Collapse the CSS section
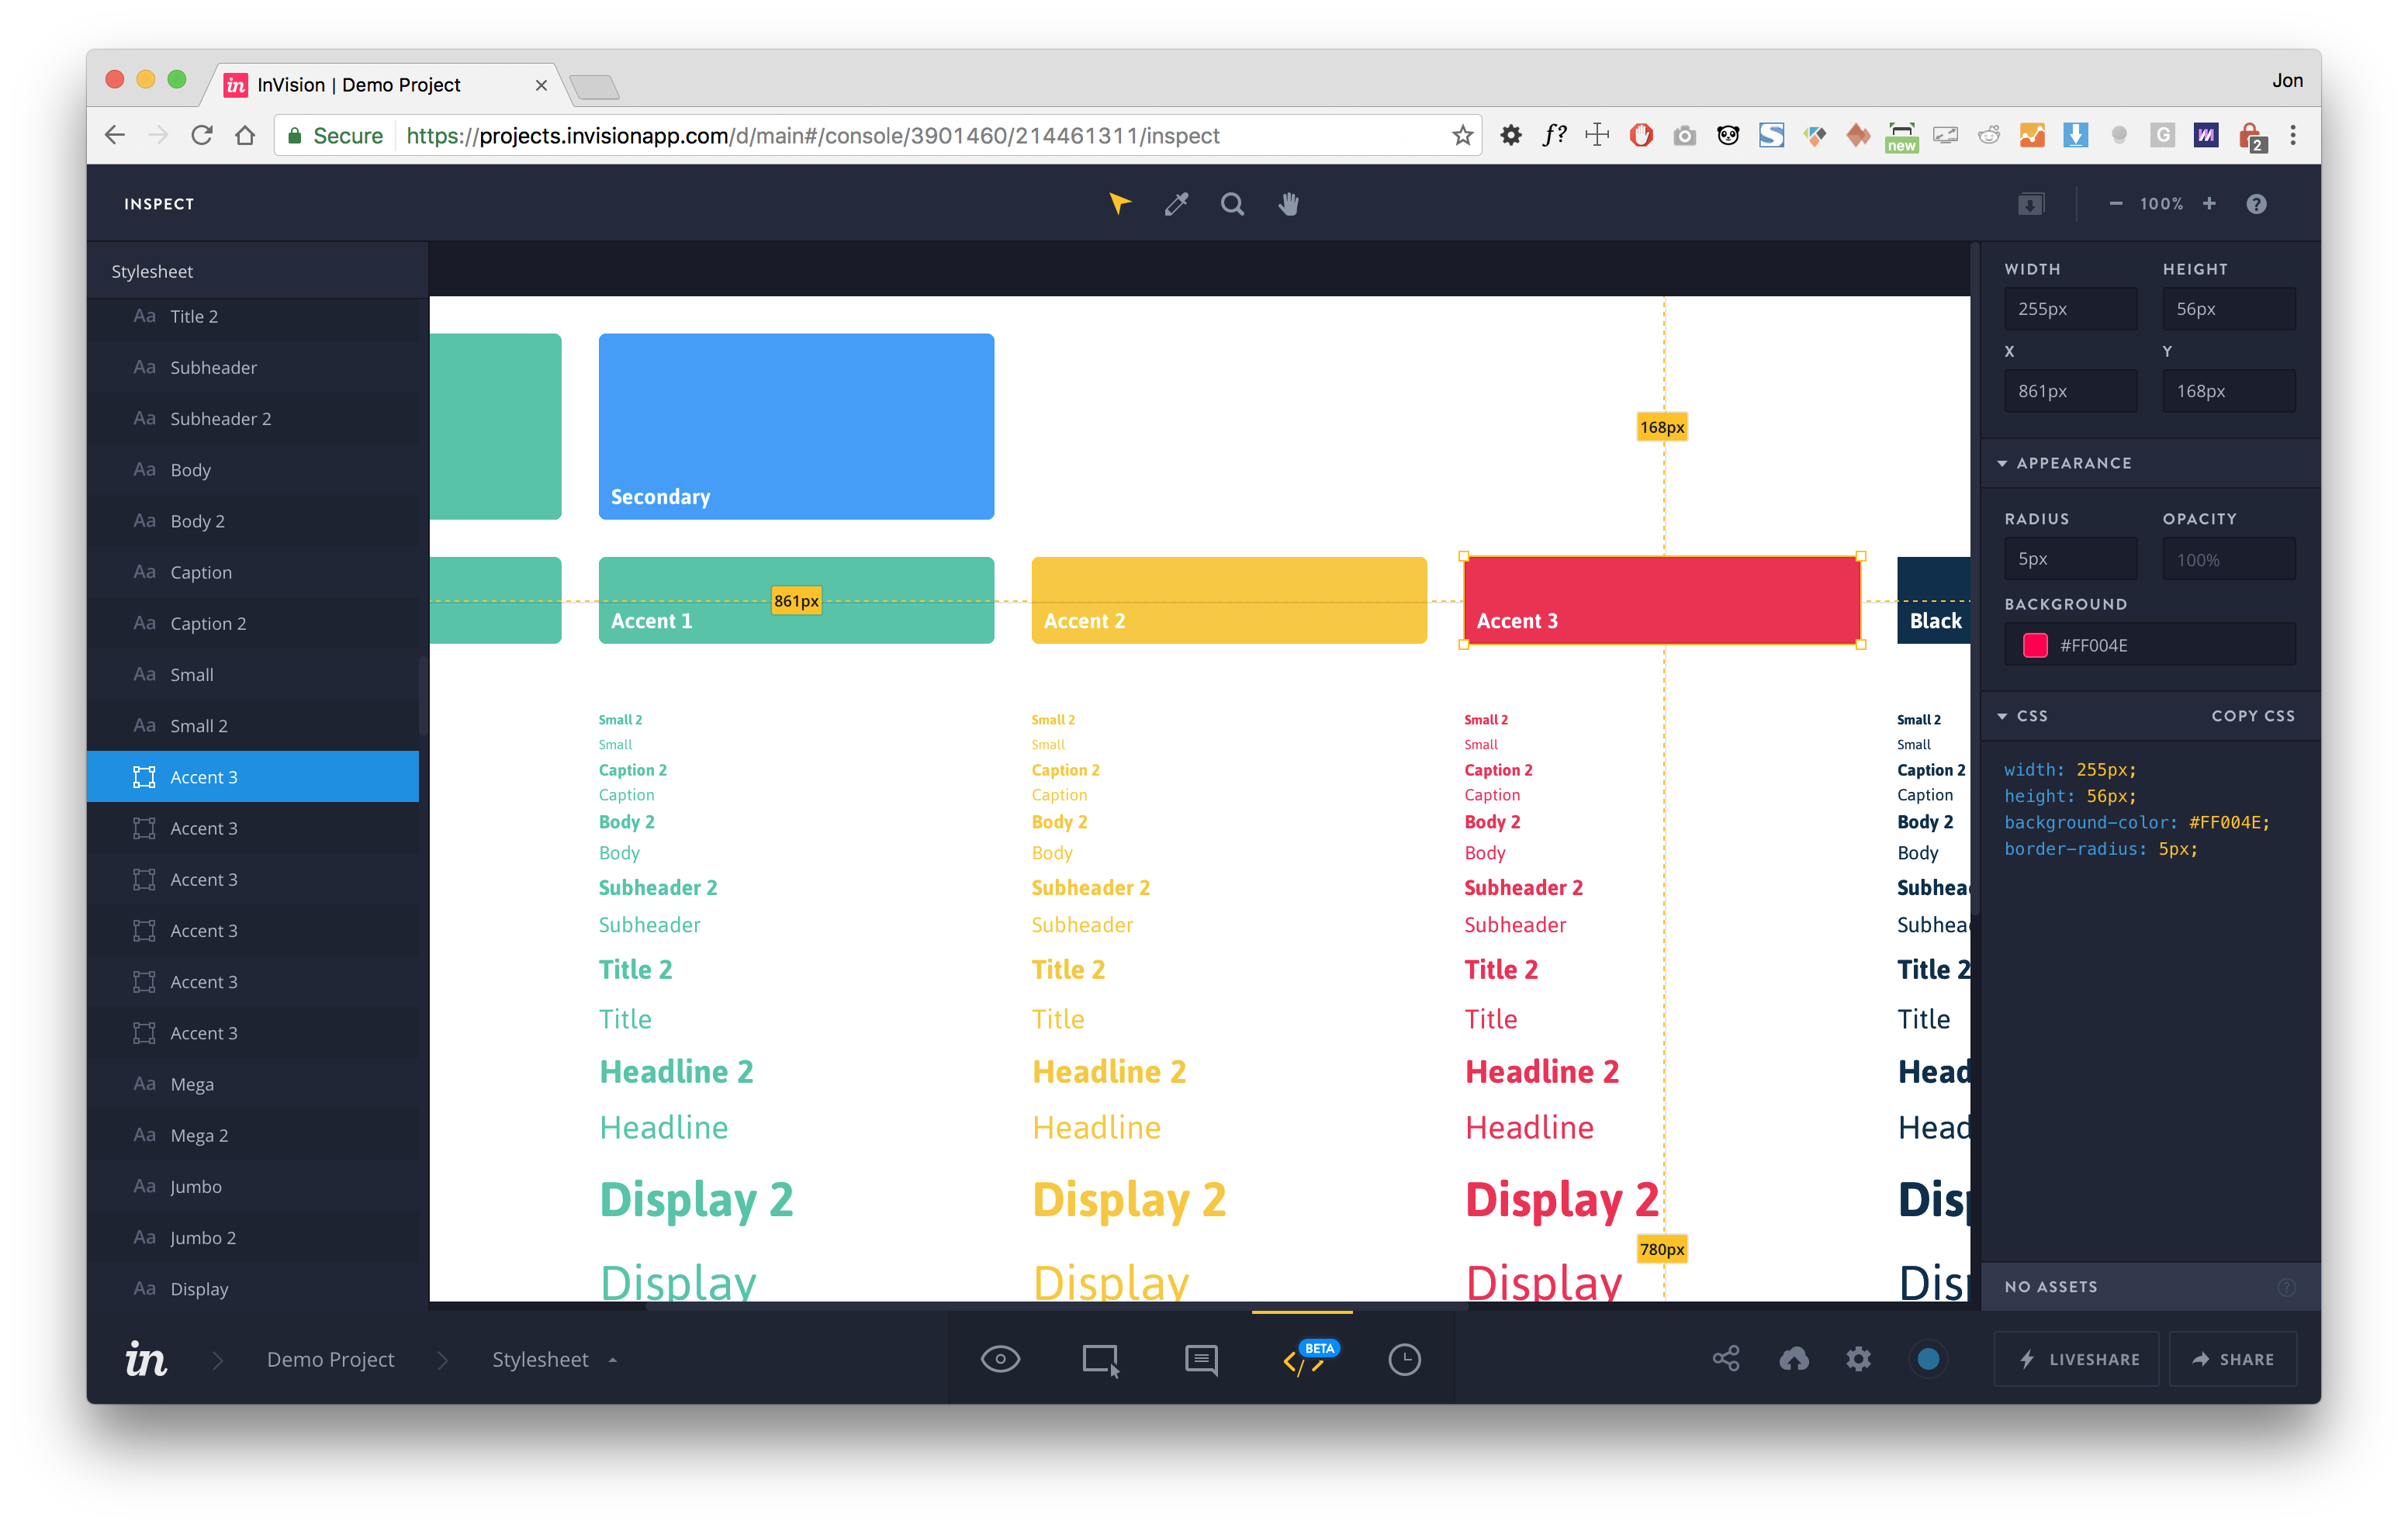The height and width of the screenshot is (1528, 2408). tap(2003, 716)
